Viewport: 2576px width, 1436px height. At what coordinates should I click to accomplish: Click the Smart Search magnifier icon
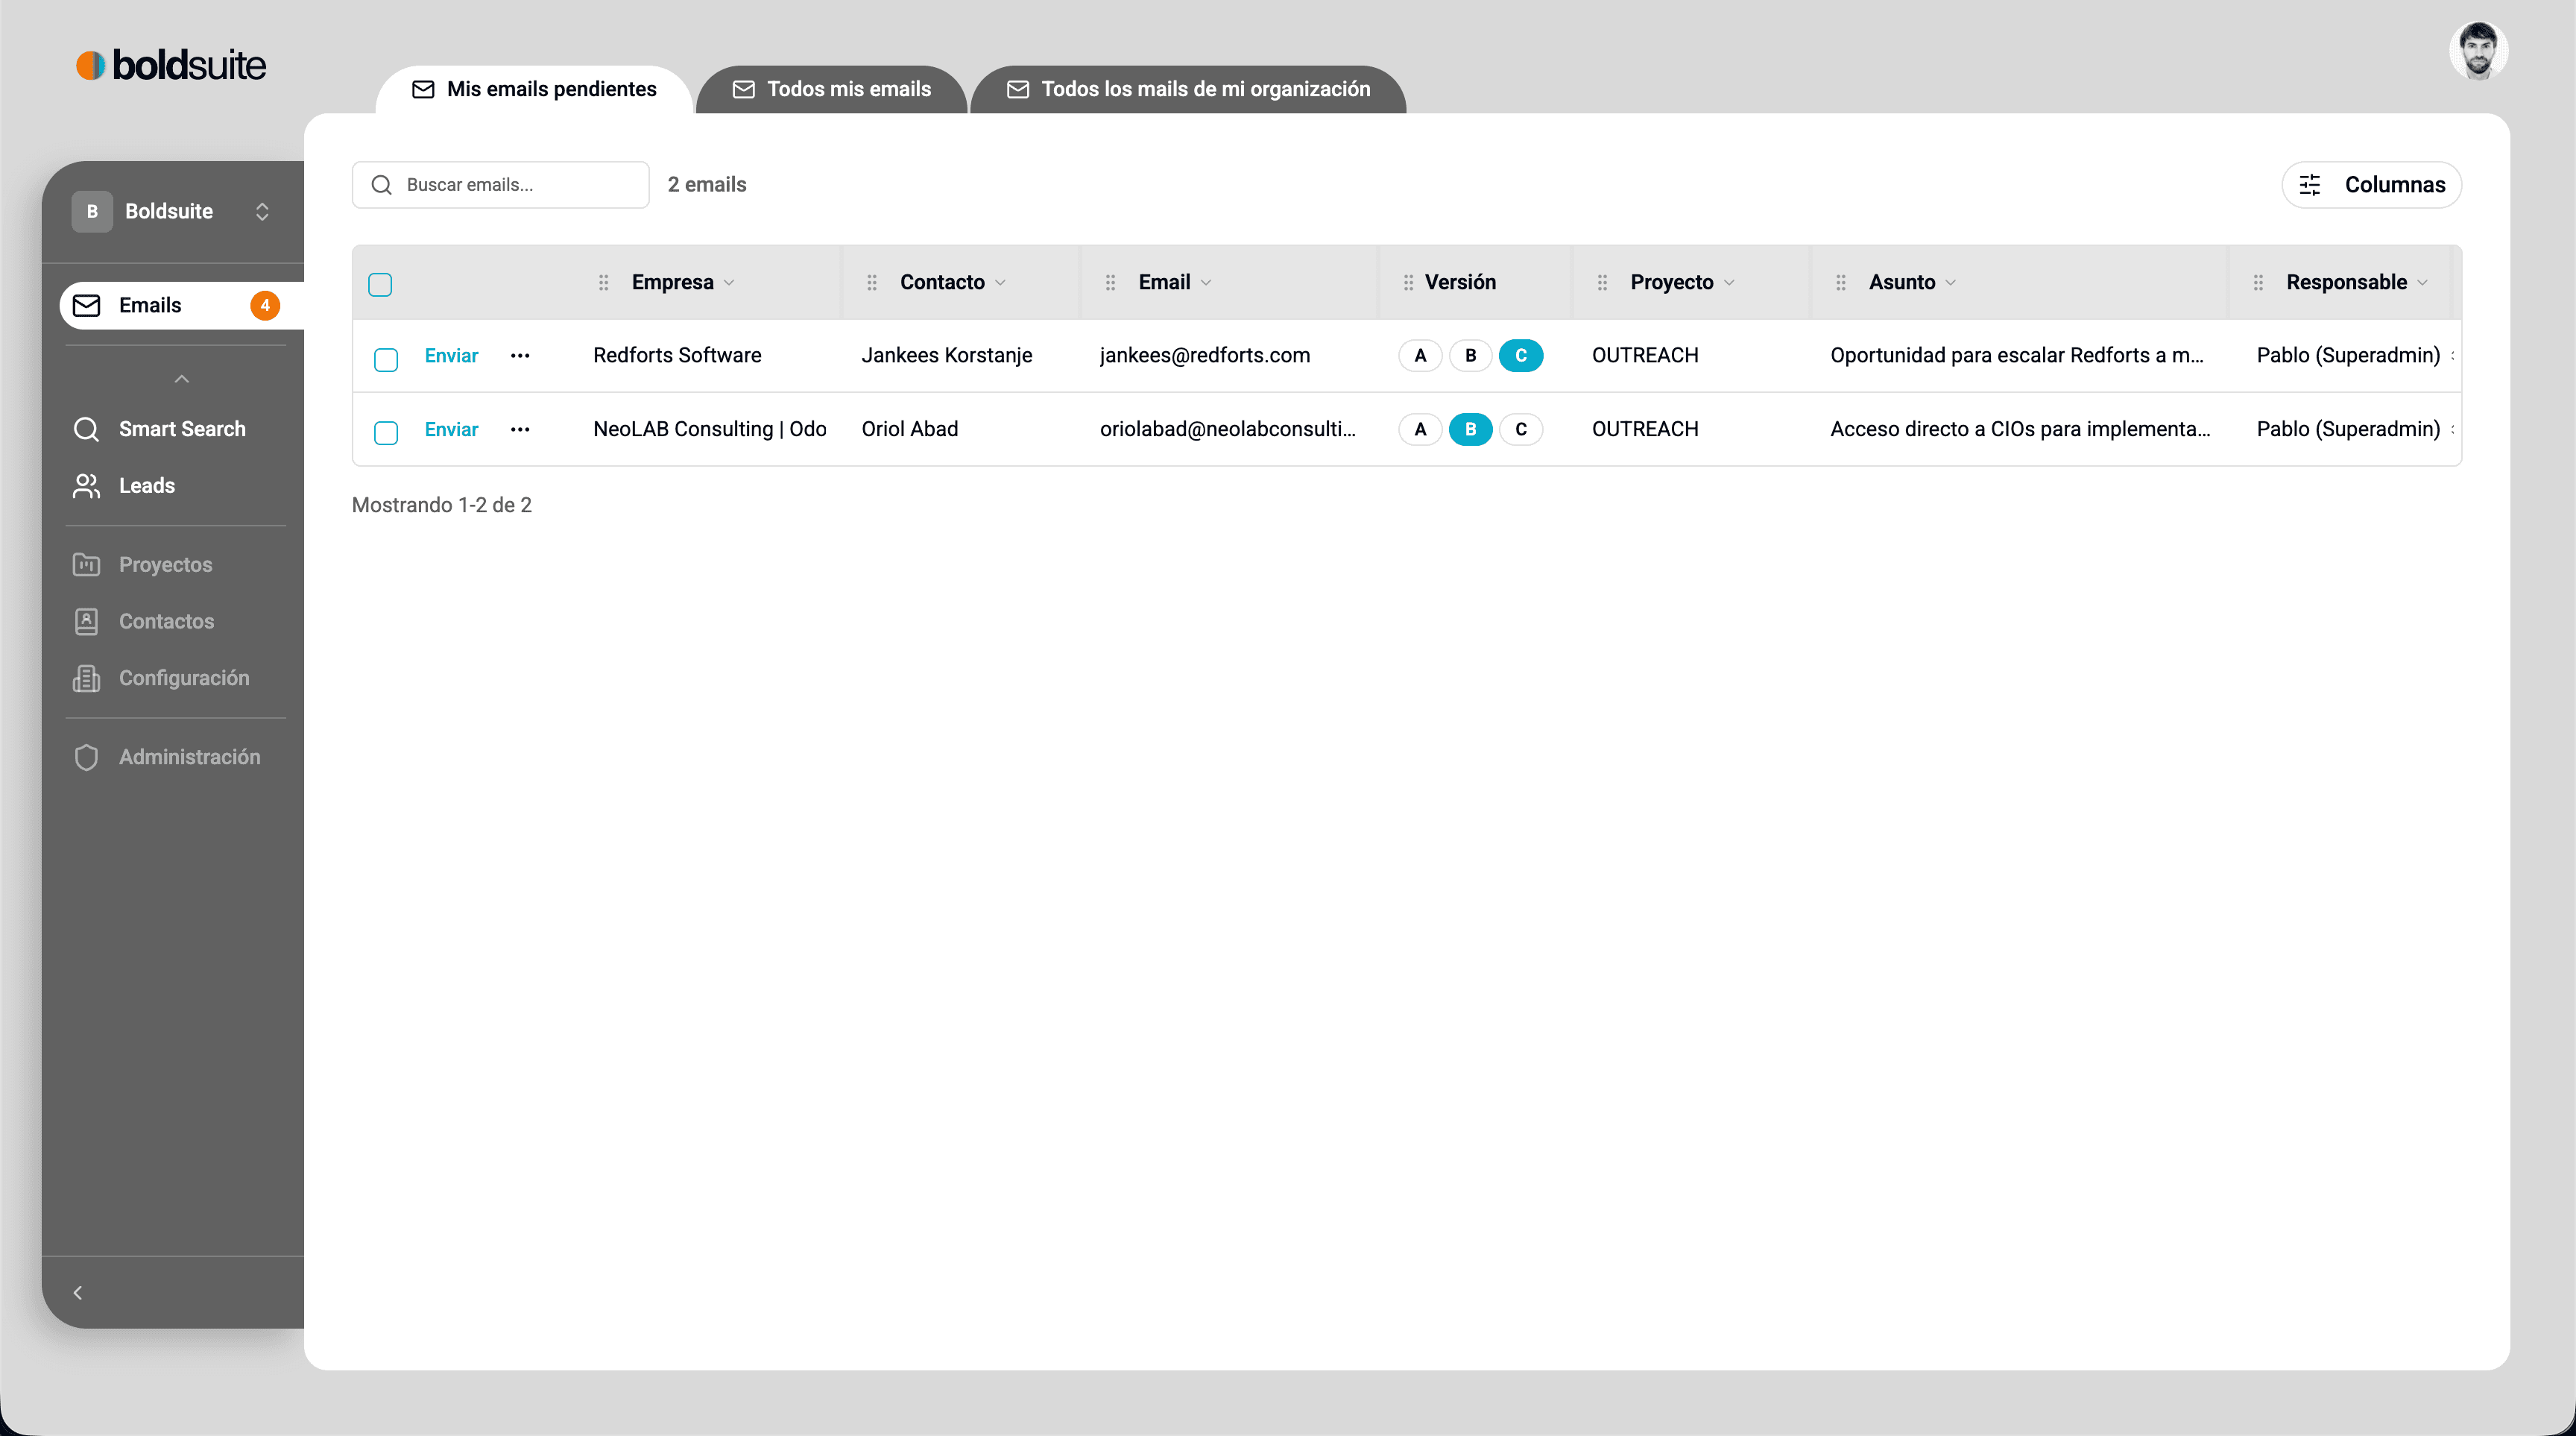[x=87, y=429]
